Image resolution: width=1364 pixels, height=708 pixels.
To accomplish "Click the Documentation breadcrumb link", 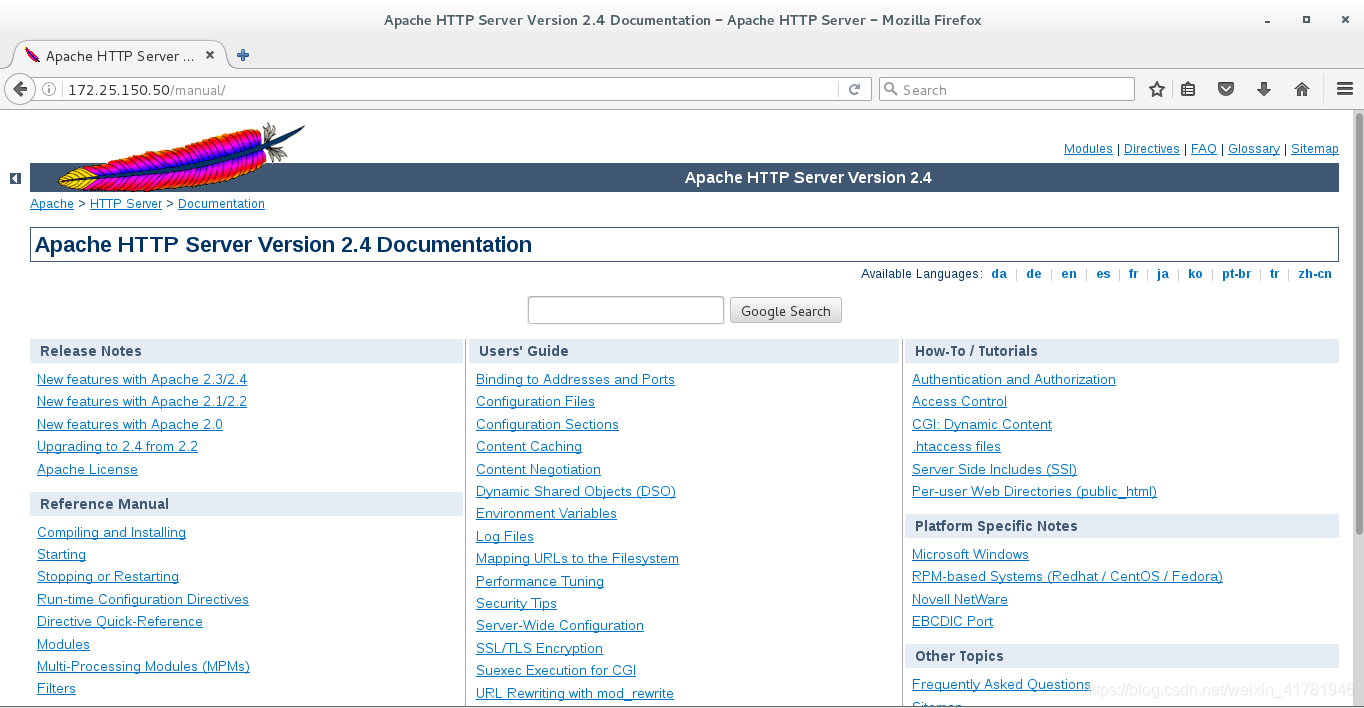I will (x=221, y=204).
